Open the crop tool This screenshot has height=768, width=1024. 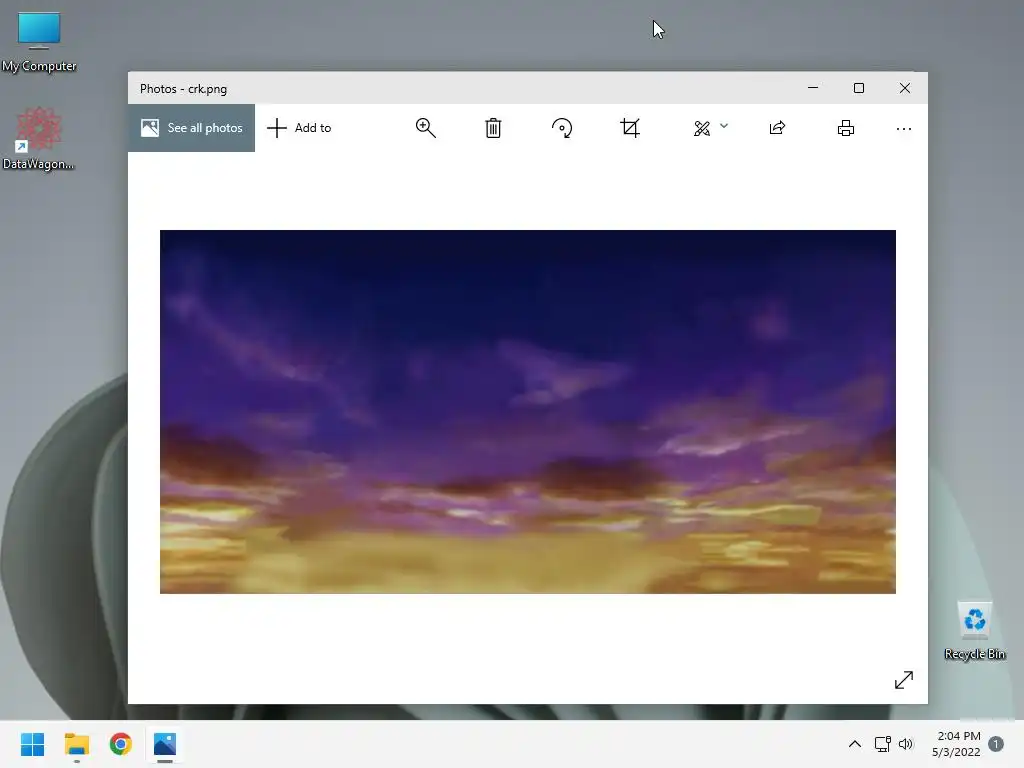pyautogui.click(x=630, y=128)
